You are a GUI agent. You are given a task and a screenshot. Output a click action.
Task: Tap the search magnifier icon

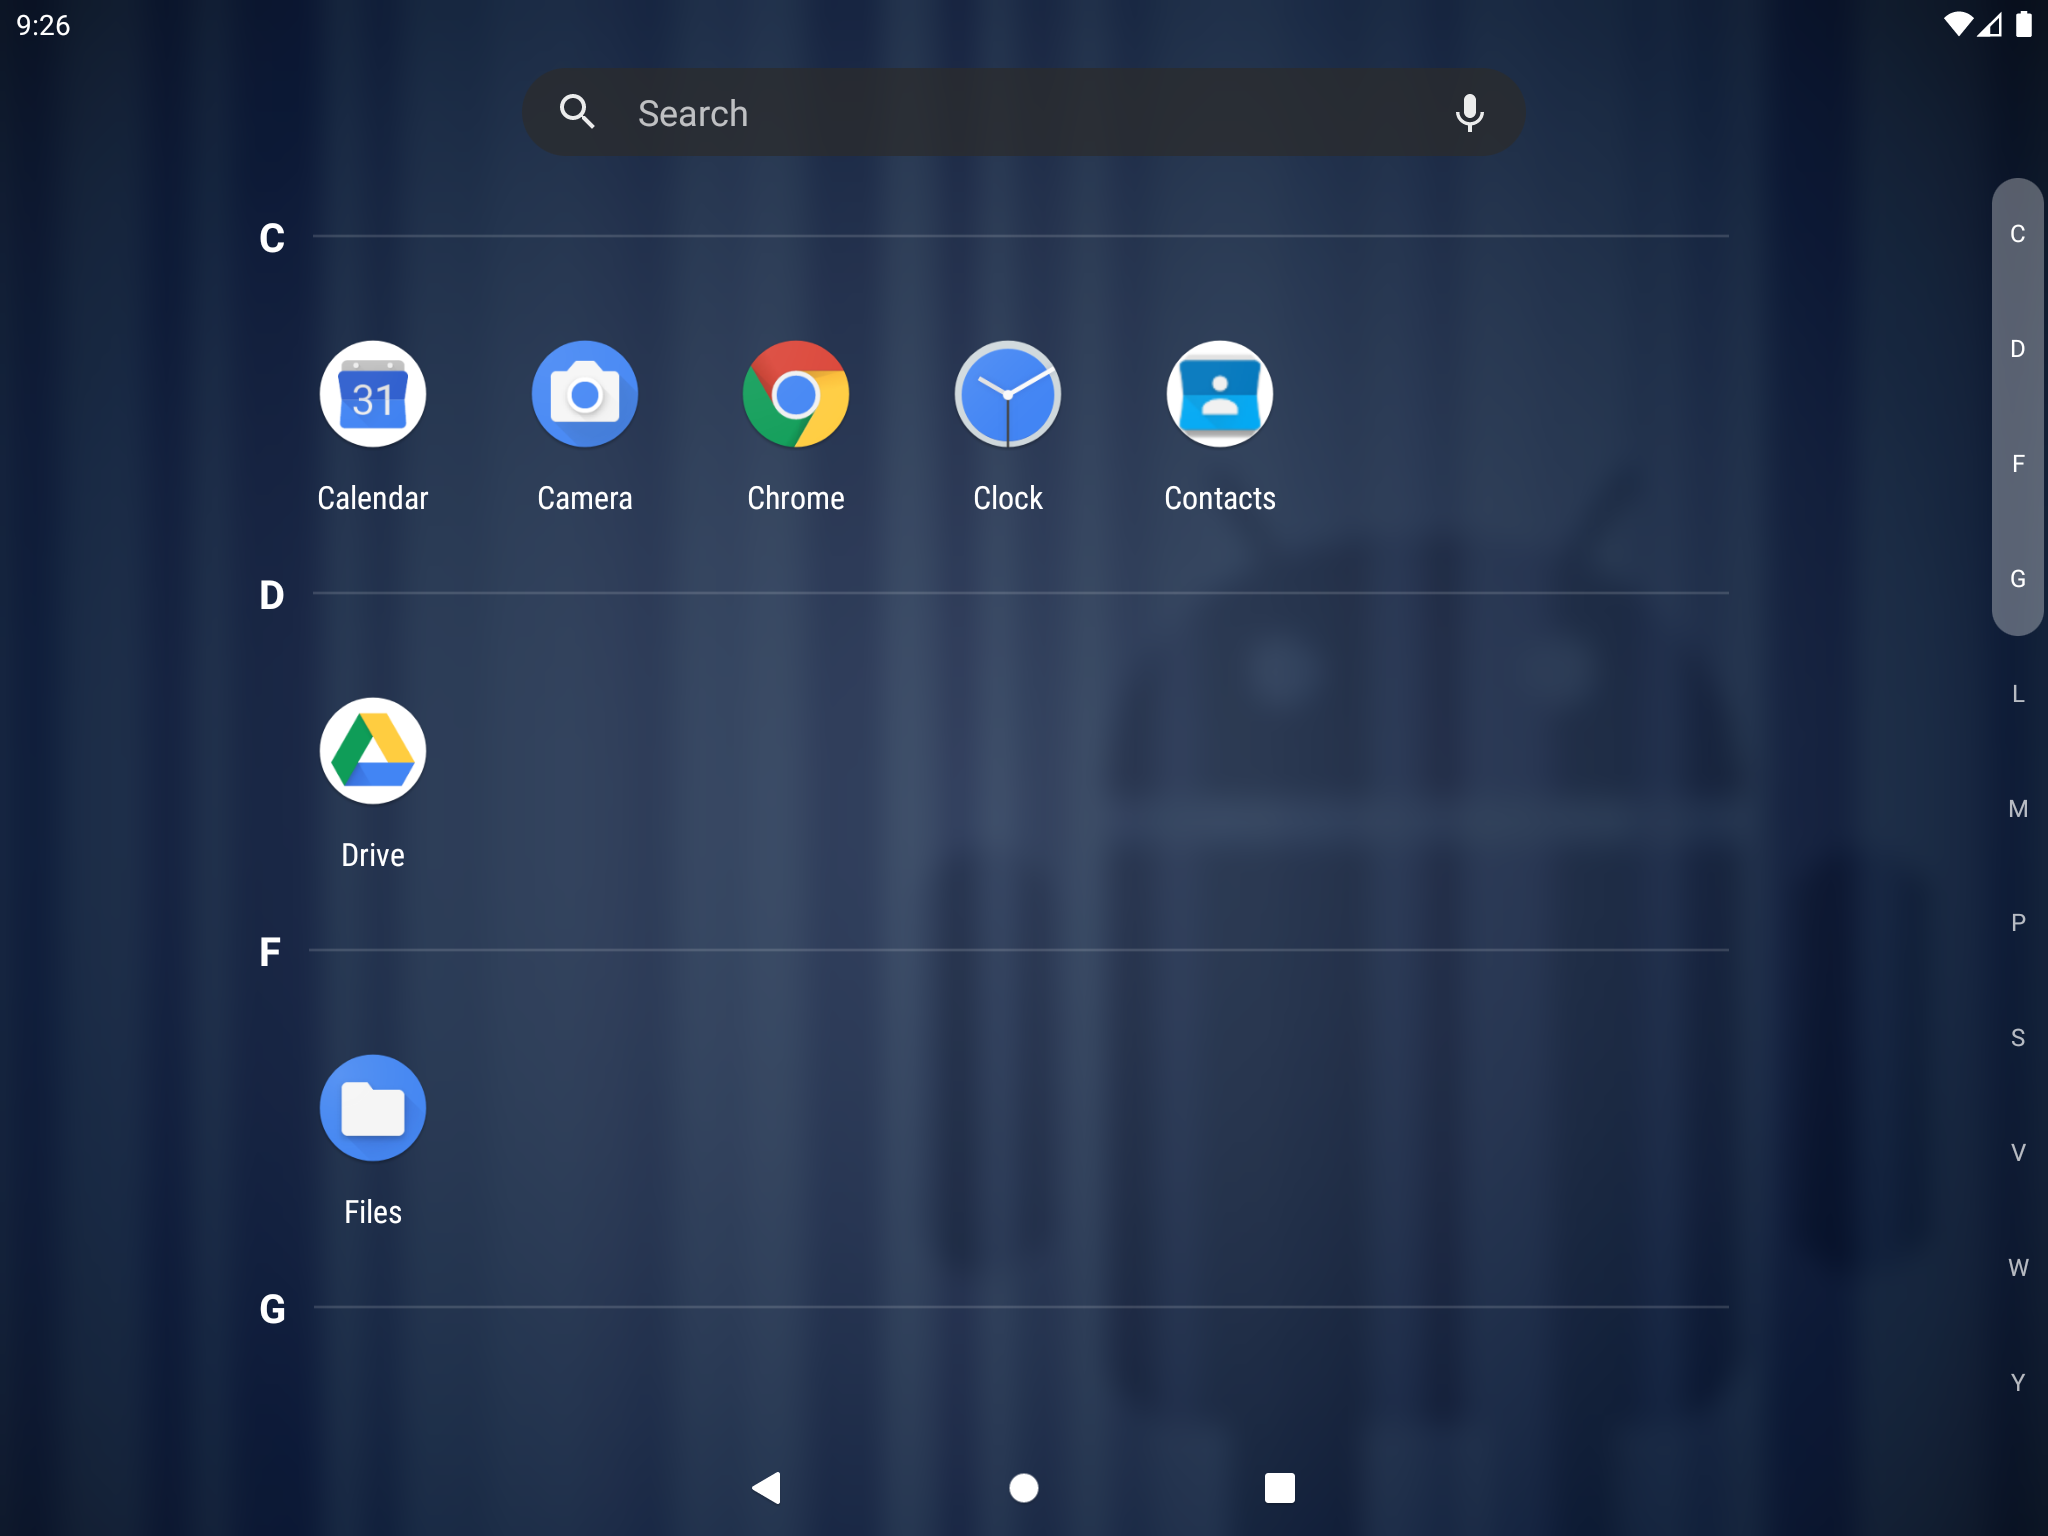point(578,112)
